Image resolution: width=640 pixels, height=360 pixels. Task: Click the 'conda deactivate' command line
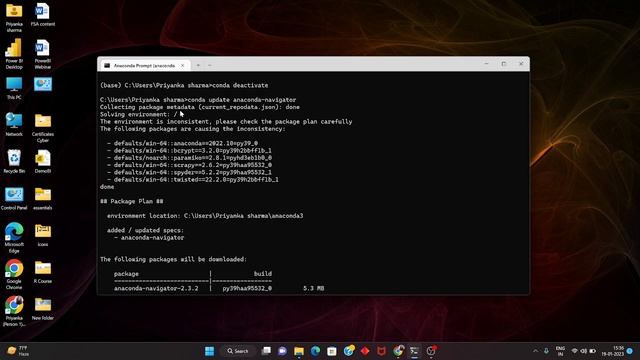(184, 85)
